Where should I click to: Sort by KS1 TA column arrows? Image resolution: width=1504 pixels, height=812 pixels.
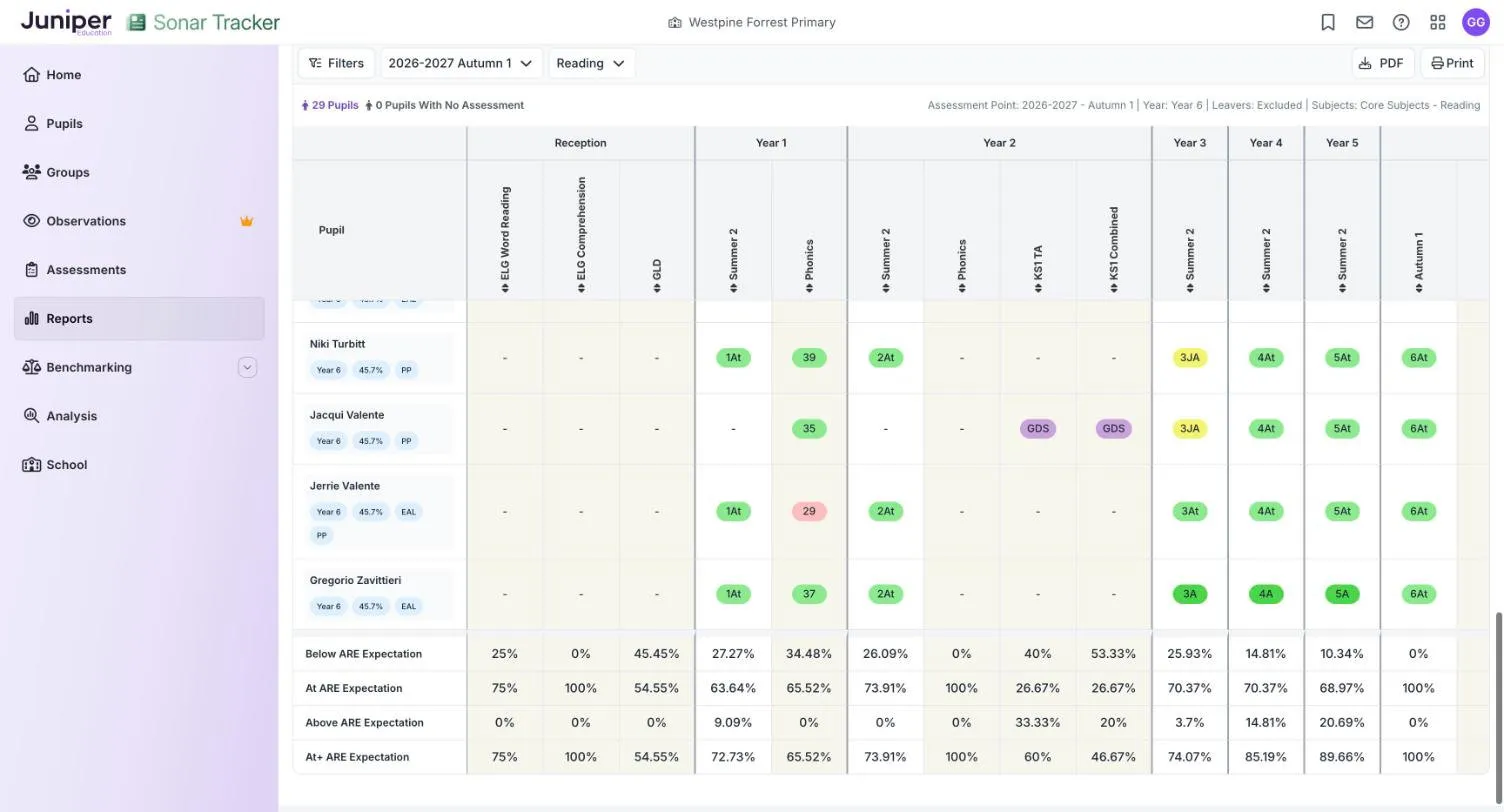[1038, 288]
